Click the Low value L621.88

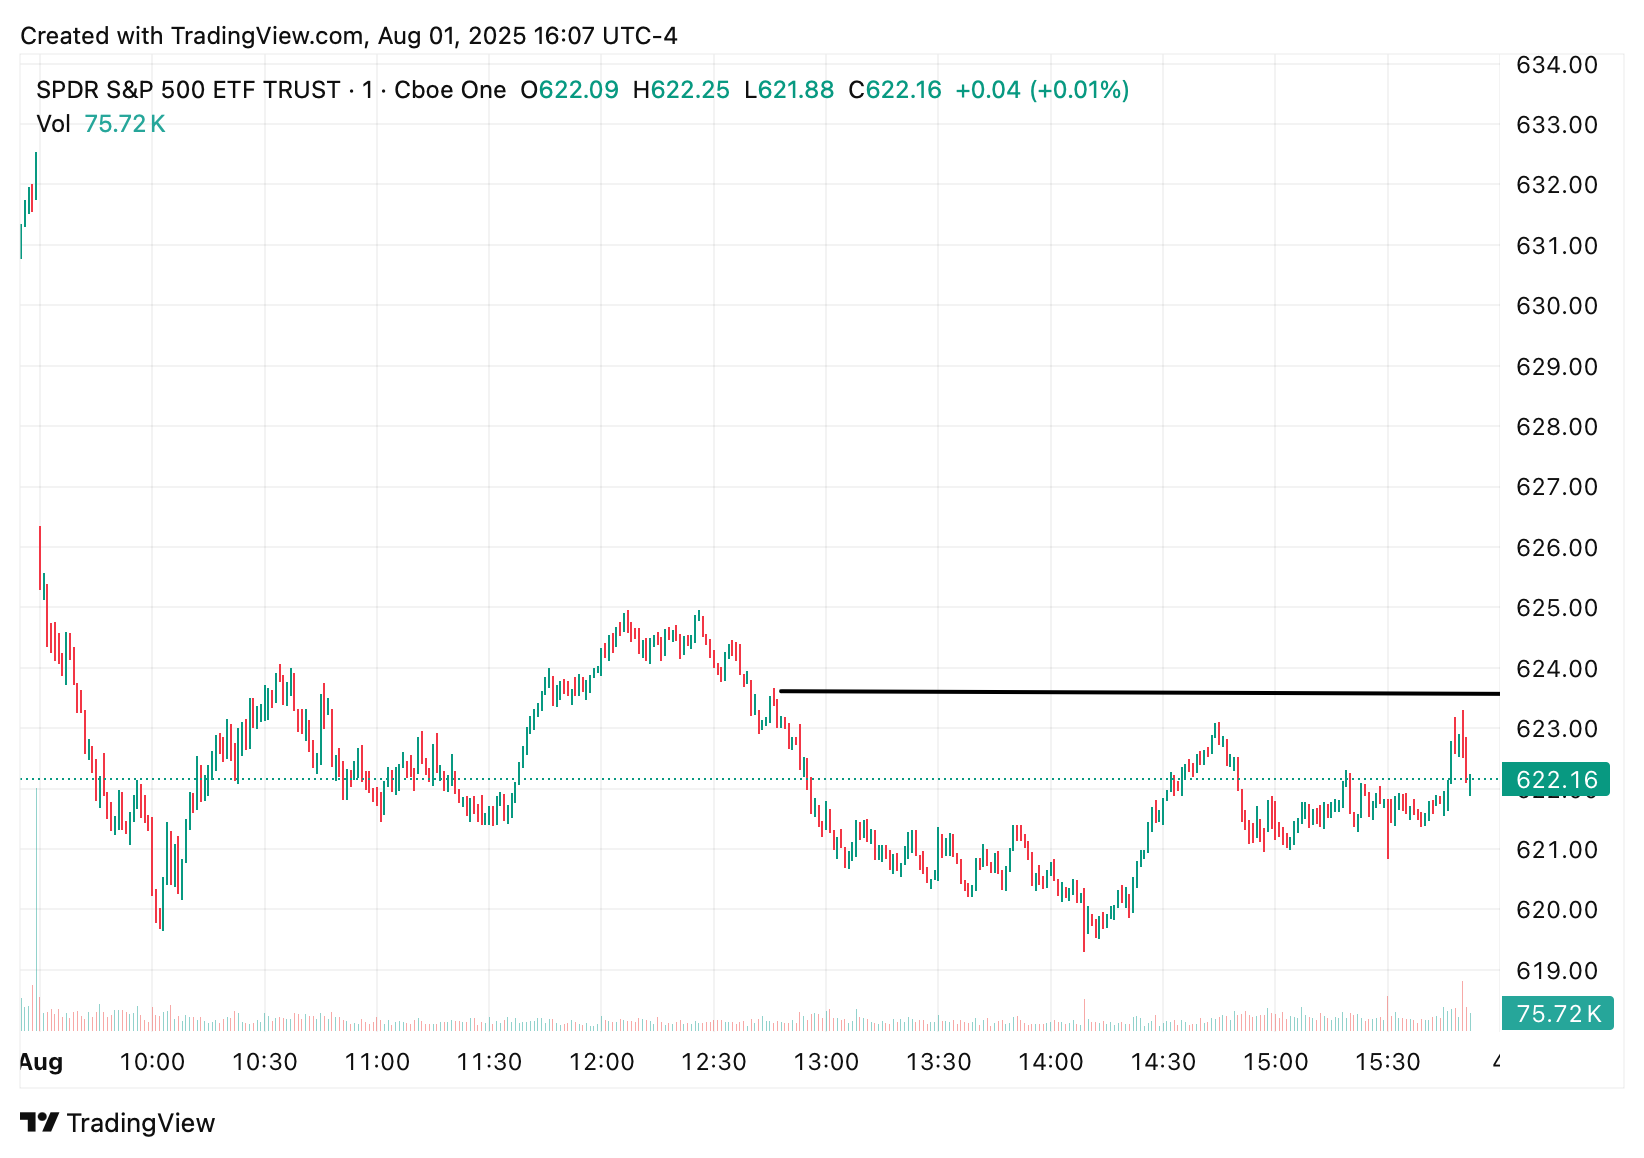(x=789, y=90)
